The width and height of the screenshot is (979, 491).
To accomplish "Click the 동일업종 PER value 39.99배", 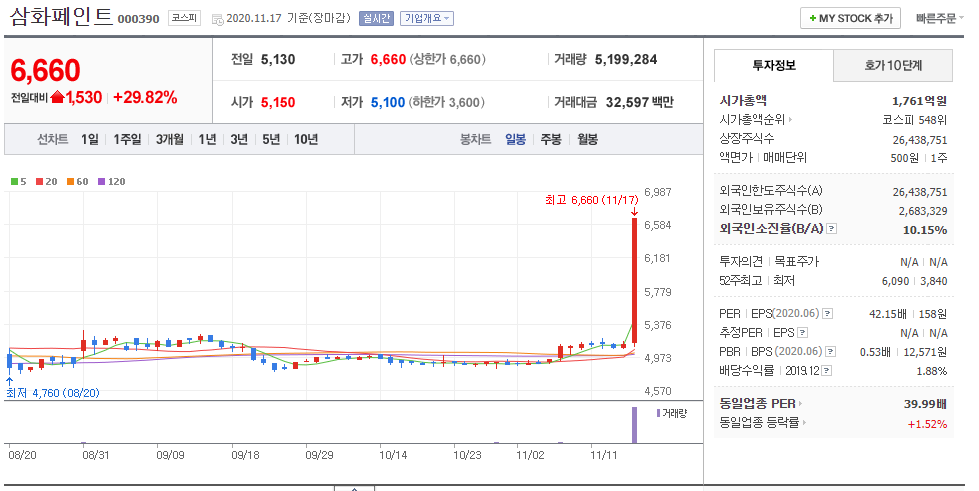I will [x=925, y=404].
